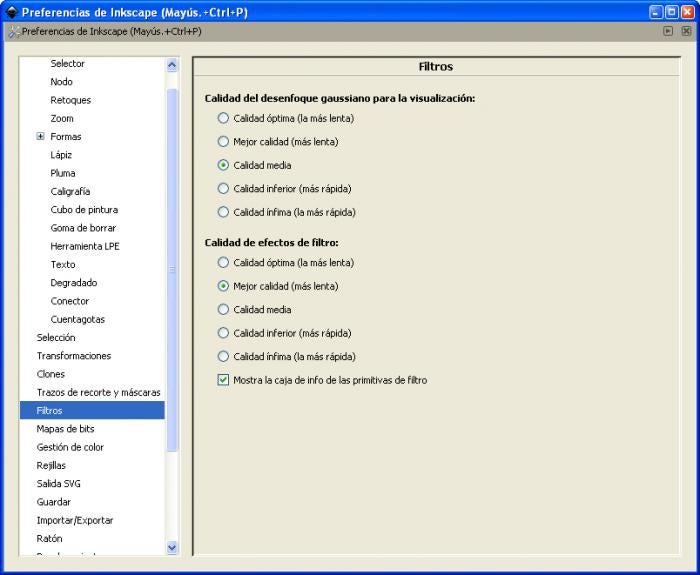Open the Nodo preferences page
This screenshot has height=575, width=700.
coord(62,82)
